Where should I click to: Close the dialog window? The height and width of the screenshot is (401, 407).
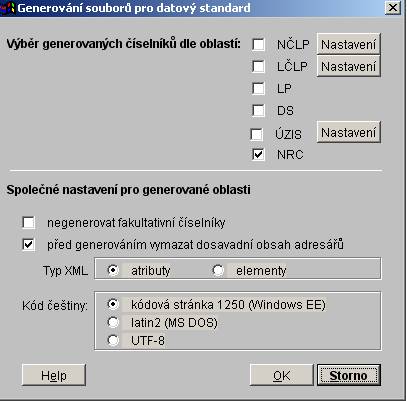click(x=393, y=7)
